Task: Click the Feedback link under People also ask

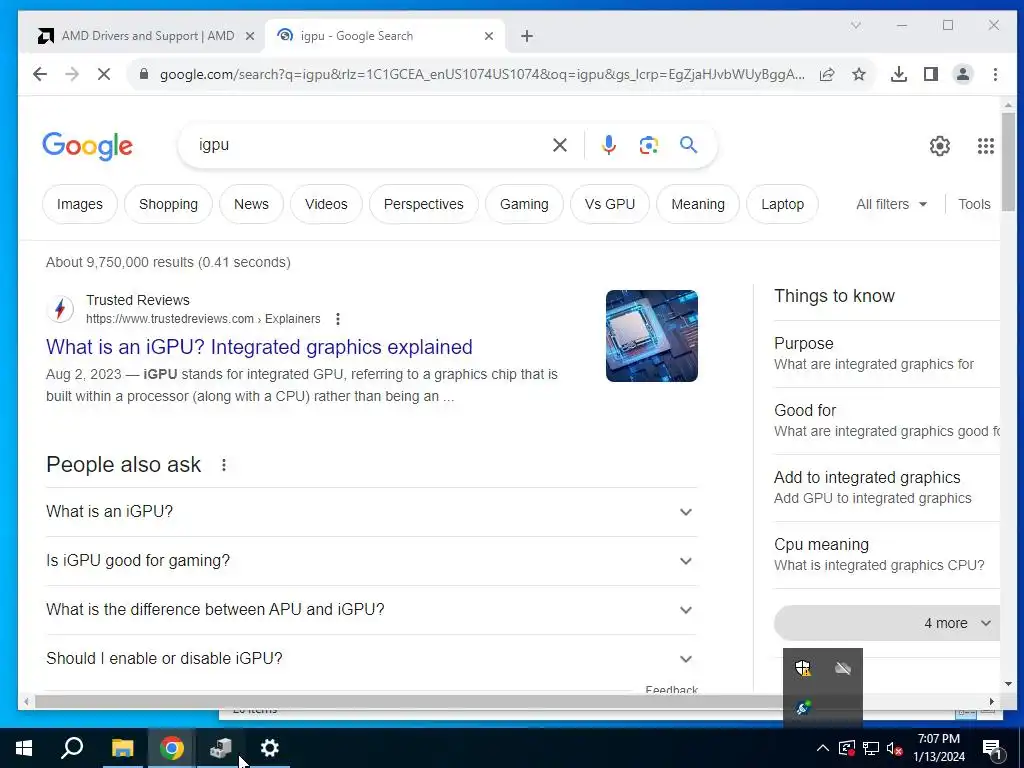Action: coord(671,690)
